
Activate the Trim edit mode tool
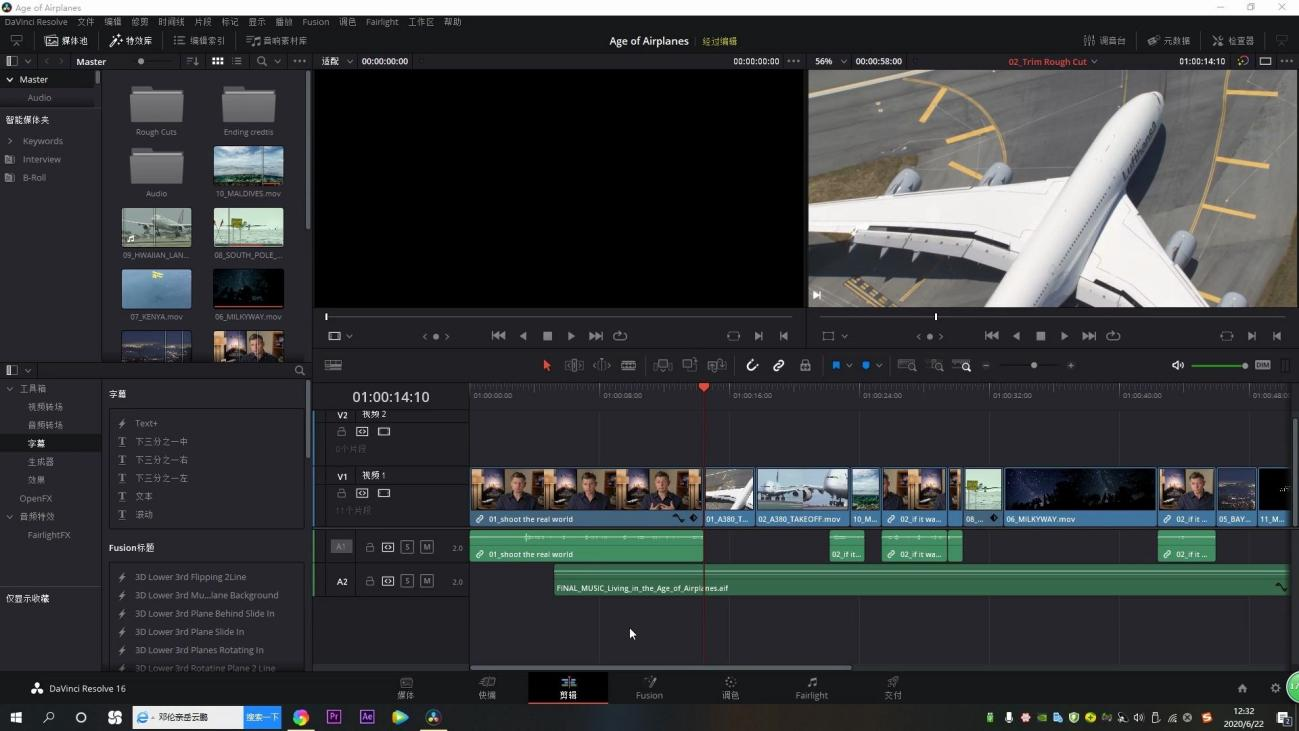coord(574,366)
